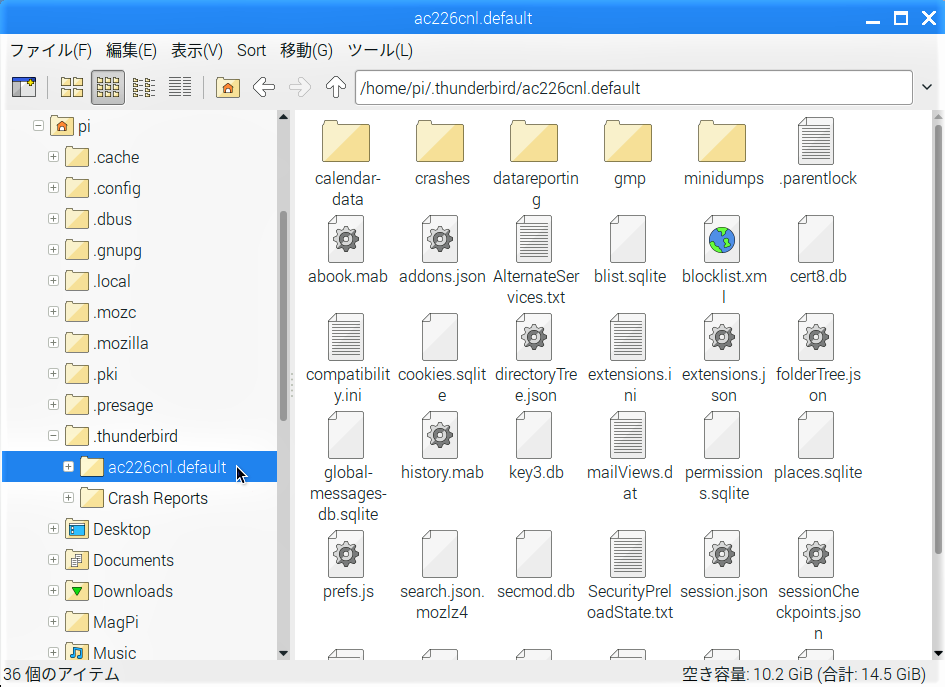
Task: Select the history.mab file
Action: 442,447
